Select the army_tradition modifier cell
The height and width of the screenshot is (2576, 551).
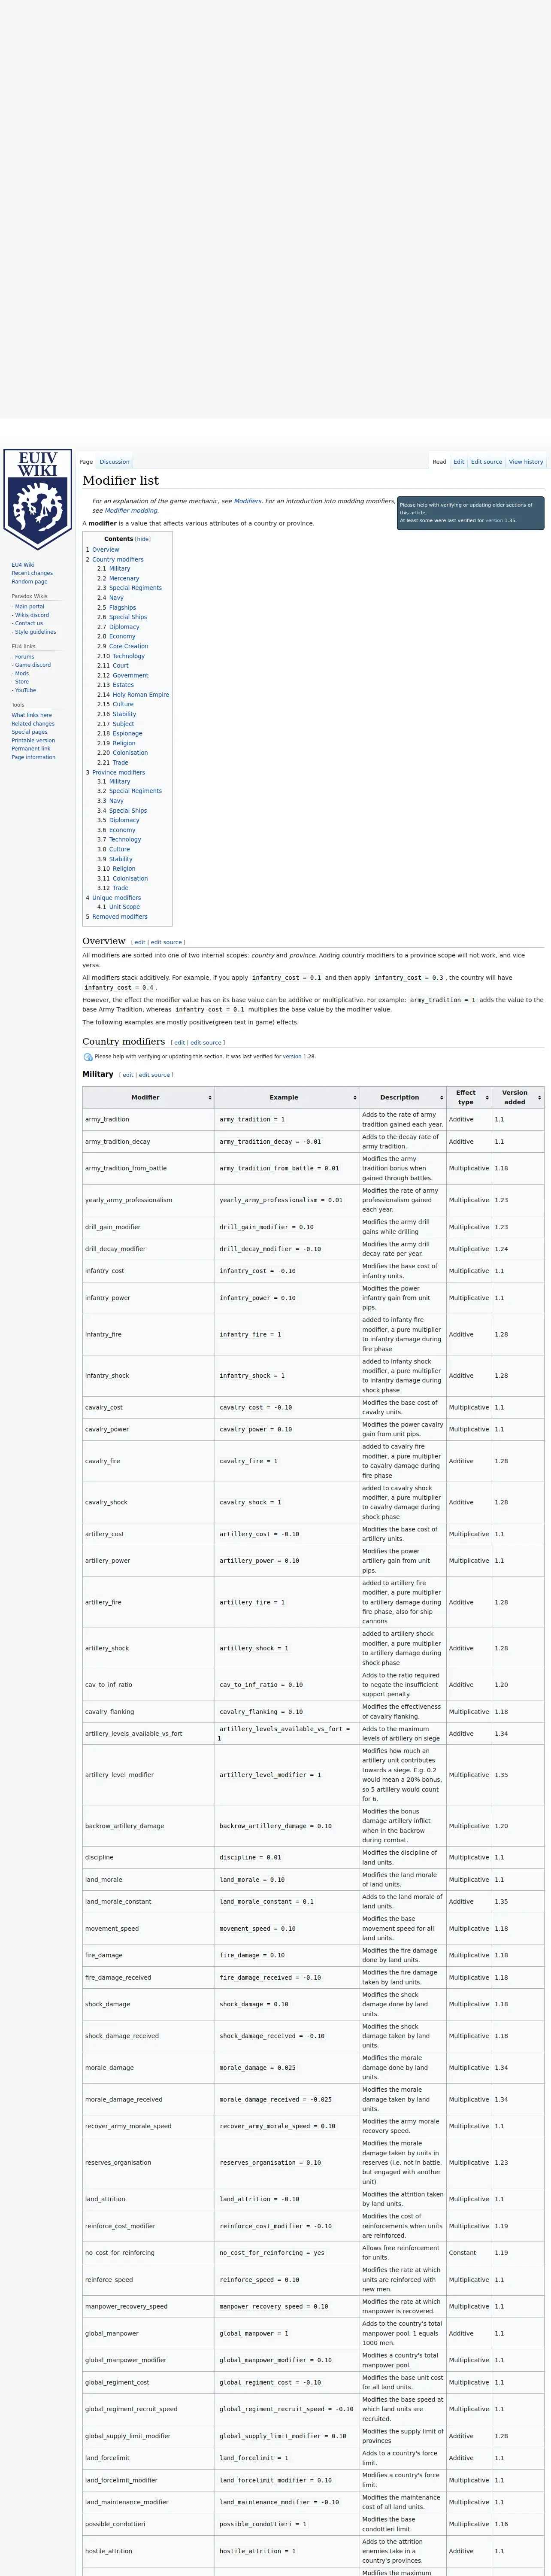(149, 1119)
